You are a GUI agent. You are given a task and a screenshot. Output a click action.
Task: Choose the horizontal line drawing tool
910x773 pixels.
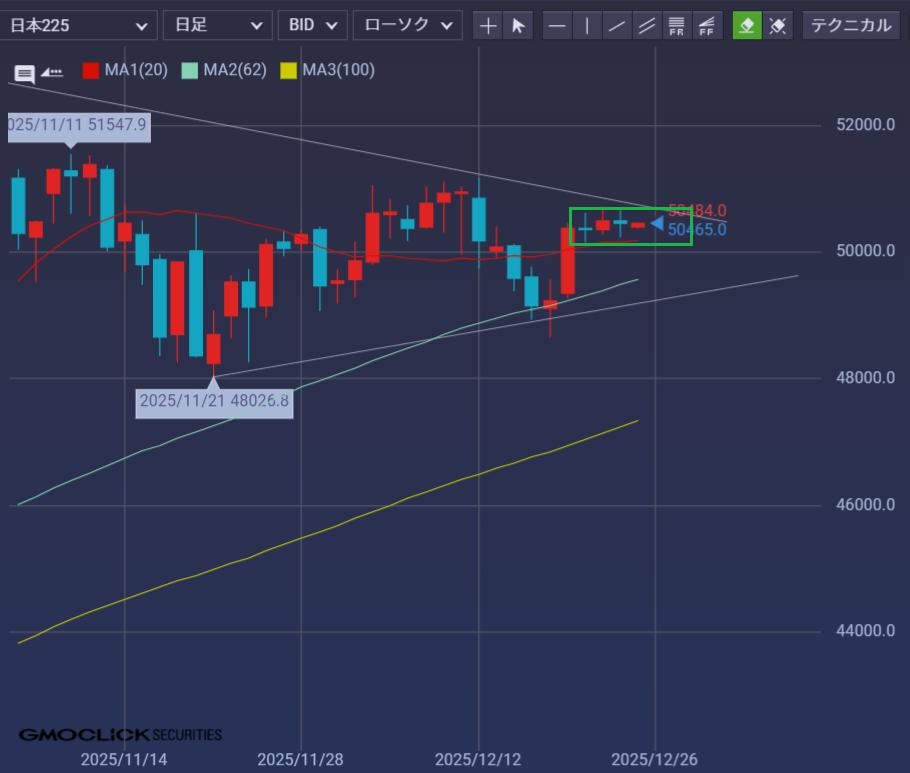[558, 25]
